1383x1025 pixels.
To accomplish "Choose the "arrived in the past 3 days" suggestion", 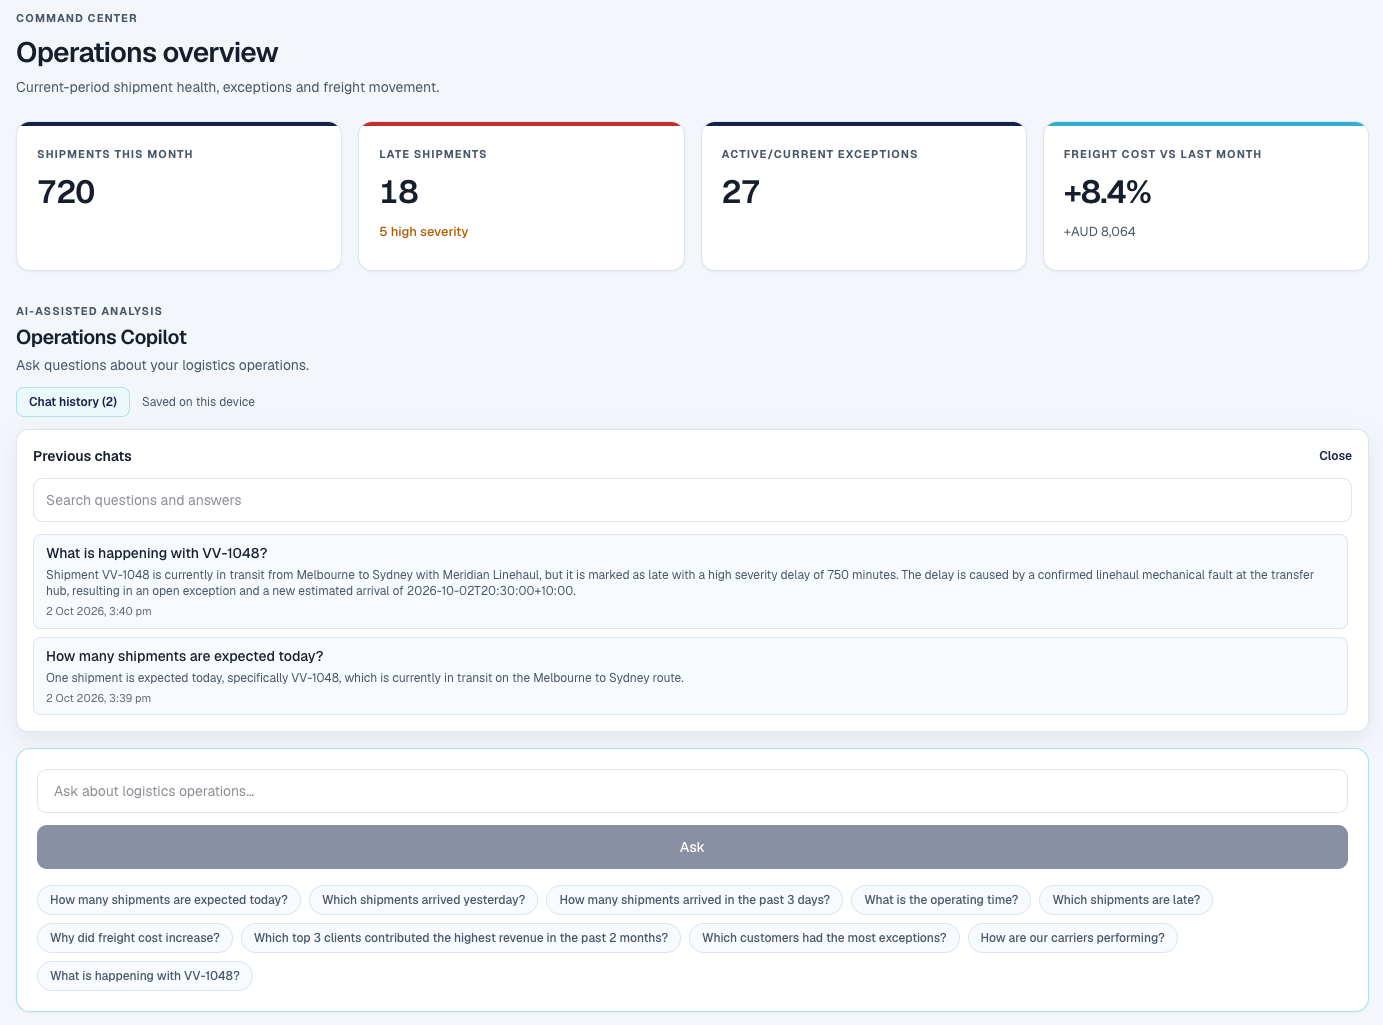I will pyautogui.click(x=695, y=900).
